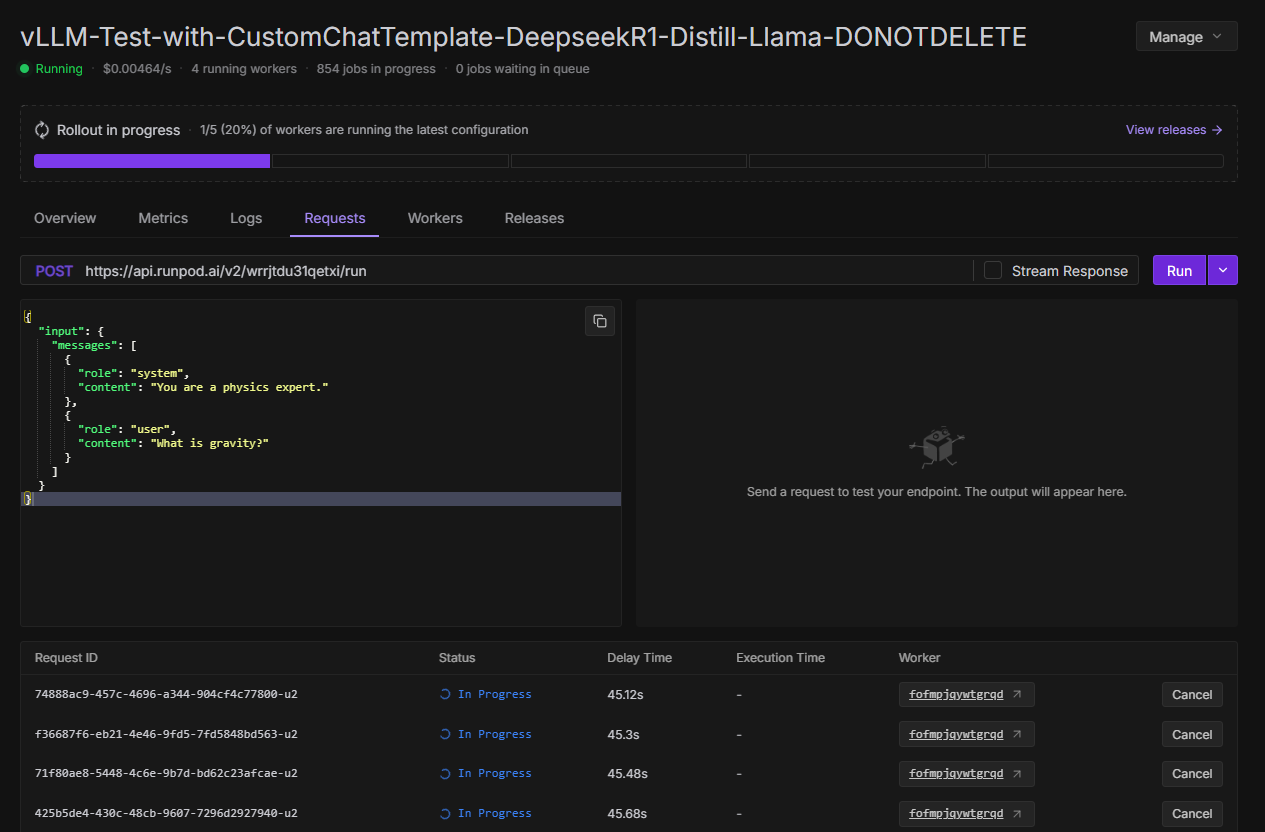Select request ID 74888ac9-457c-4696-a344-904cf4c77800-u2

click(x=166, y=694)
